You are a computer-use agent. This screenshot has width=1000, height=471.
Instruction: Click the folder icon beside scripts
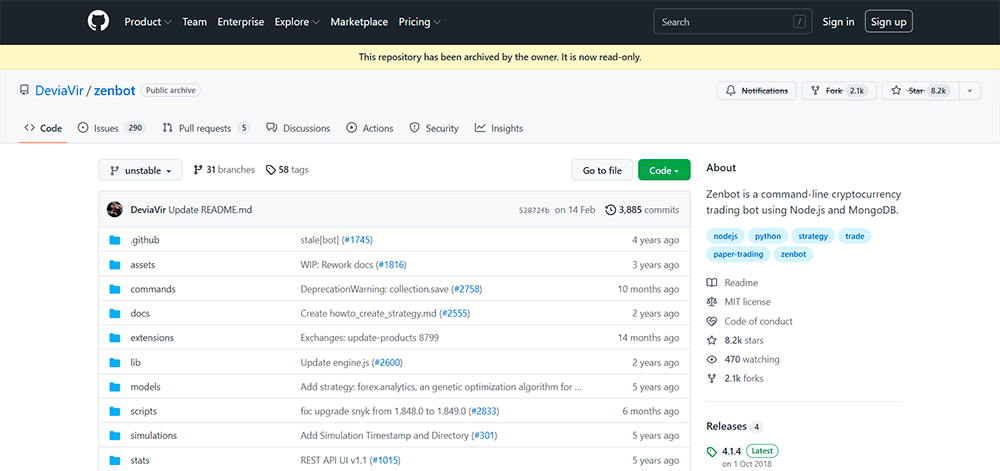click(x=115, y=411)
